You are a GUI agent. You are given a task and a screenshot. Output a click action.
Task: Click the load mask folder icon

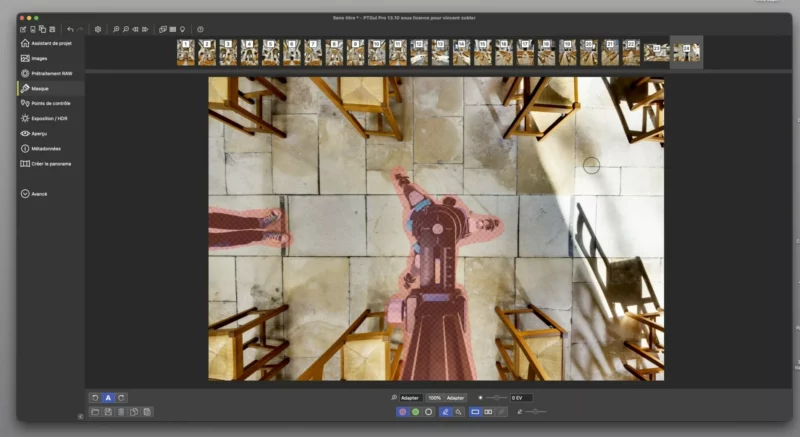click(x=95, y=412)
